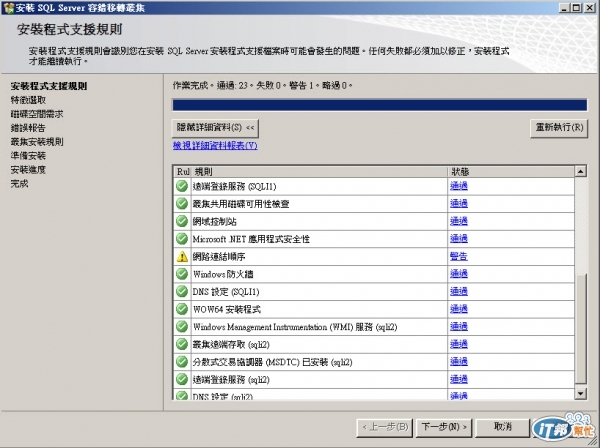The image size is (600, 448).
Task: Select 安裝程式支援規則 step in sidebar
Action: pyautogui.click(x=49, y=86)
